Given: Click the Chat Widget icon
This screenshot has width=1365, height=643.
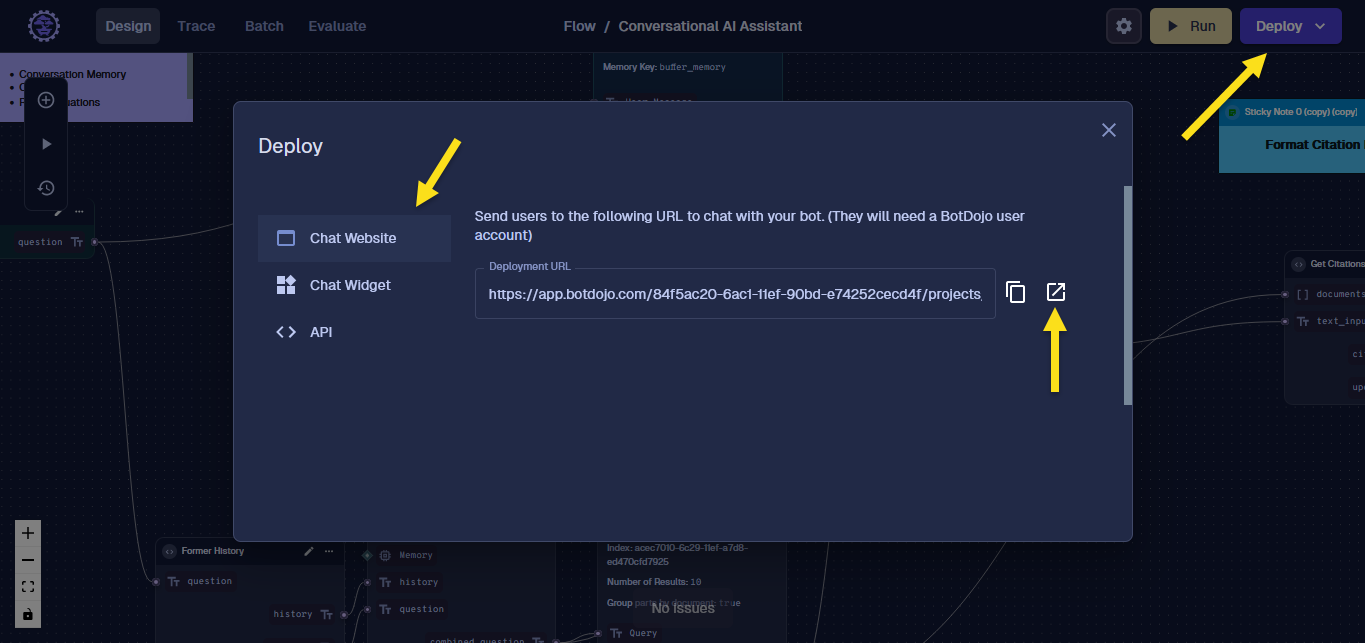Looking at the screenshot, I should click(x=286, y=285).
